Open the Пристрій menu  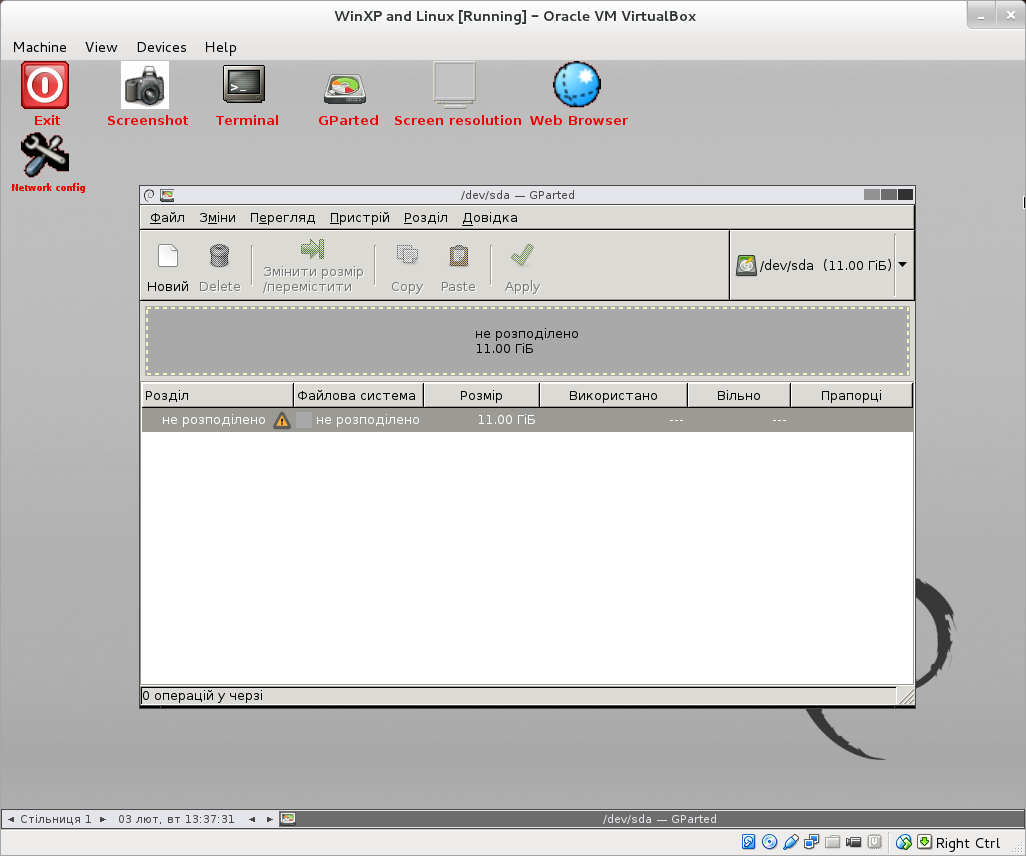(x=359, y=217)
